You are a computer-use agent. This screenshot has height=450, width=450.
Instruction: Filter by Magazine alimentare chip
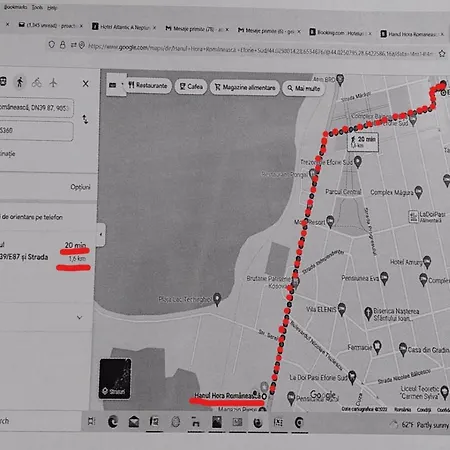(x=245, y=88)
